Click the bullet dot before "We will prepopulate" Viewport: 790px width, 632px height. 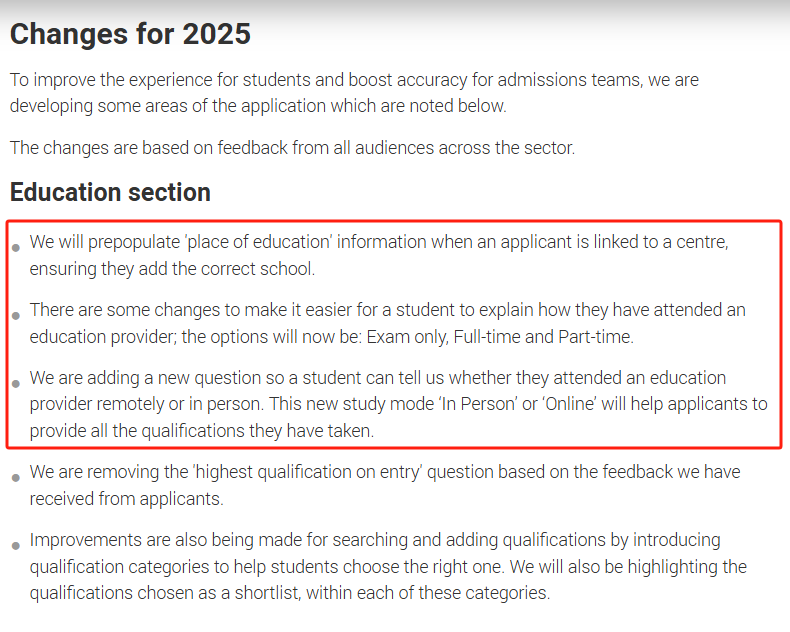point(16,247)
